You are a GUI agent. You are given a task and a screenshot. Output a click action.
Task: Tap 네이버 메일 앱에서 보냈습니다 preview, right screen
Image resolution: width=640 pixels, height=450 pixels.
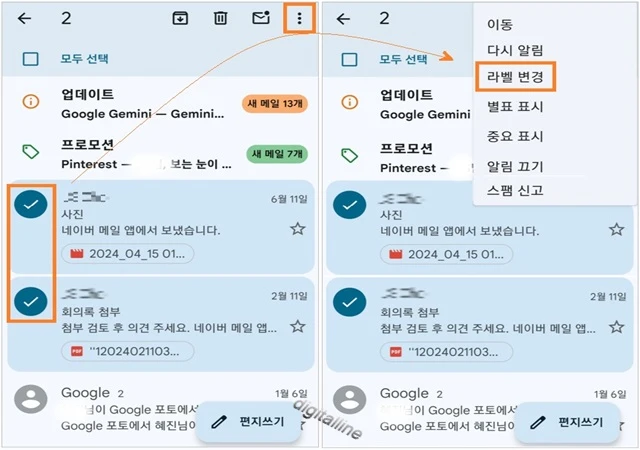[460, 231]
